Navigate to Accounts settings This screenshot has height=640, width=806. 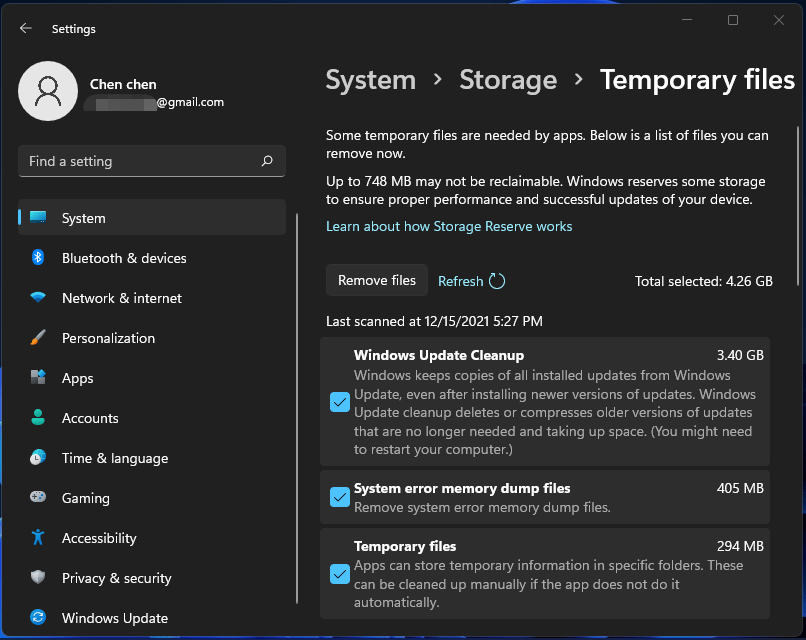[152, 417]
